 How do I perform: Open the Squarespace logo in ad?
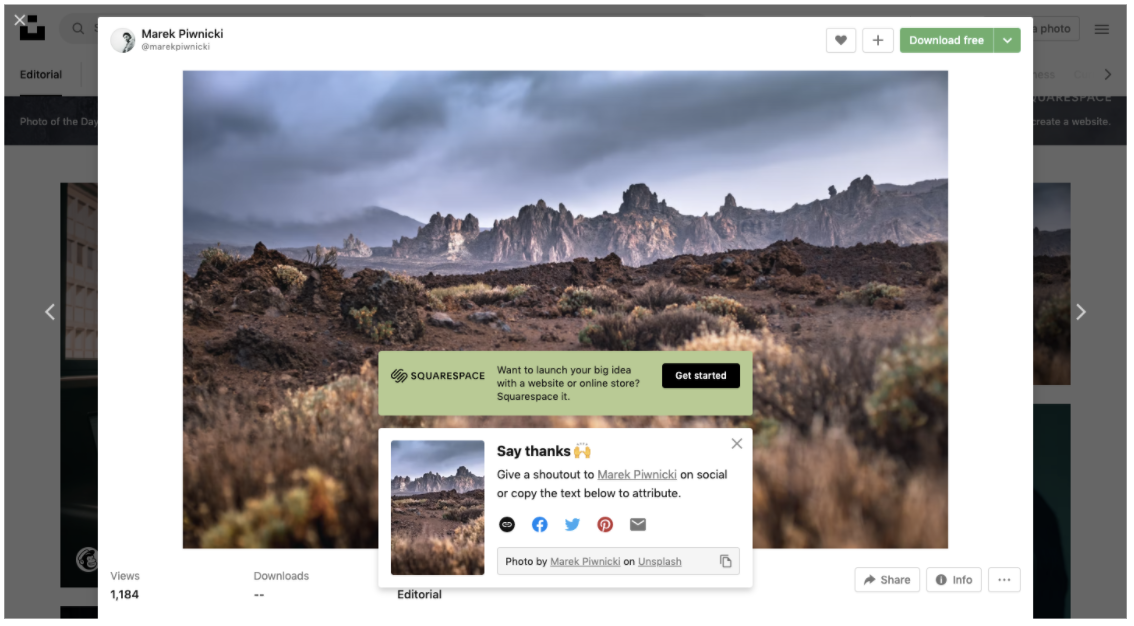pyautogui.click(x=438, y=376)
